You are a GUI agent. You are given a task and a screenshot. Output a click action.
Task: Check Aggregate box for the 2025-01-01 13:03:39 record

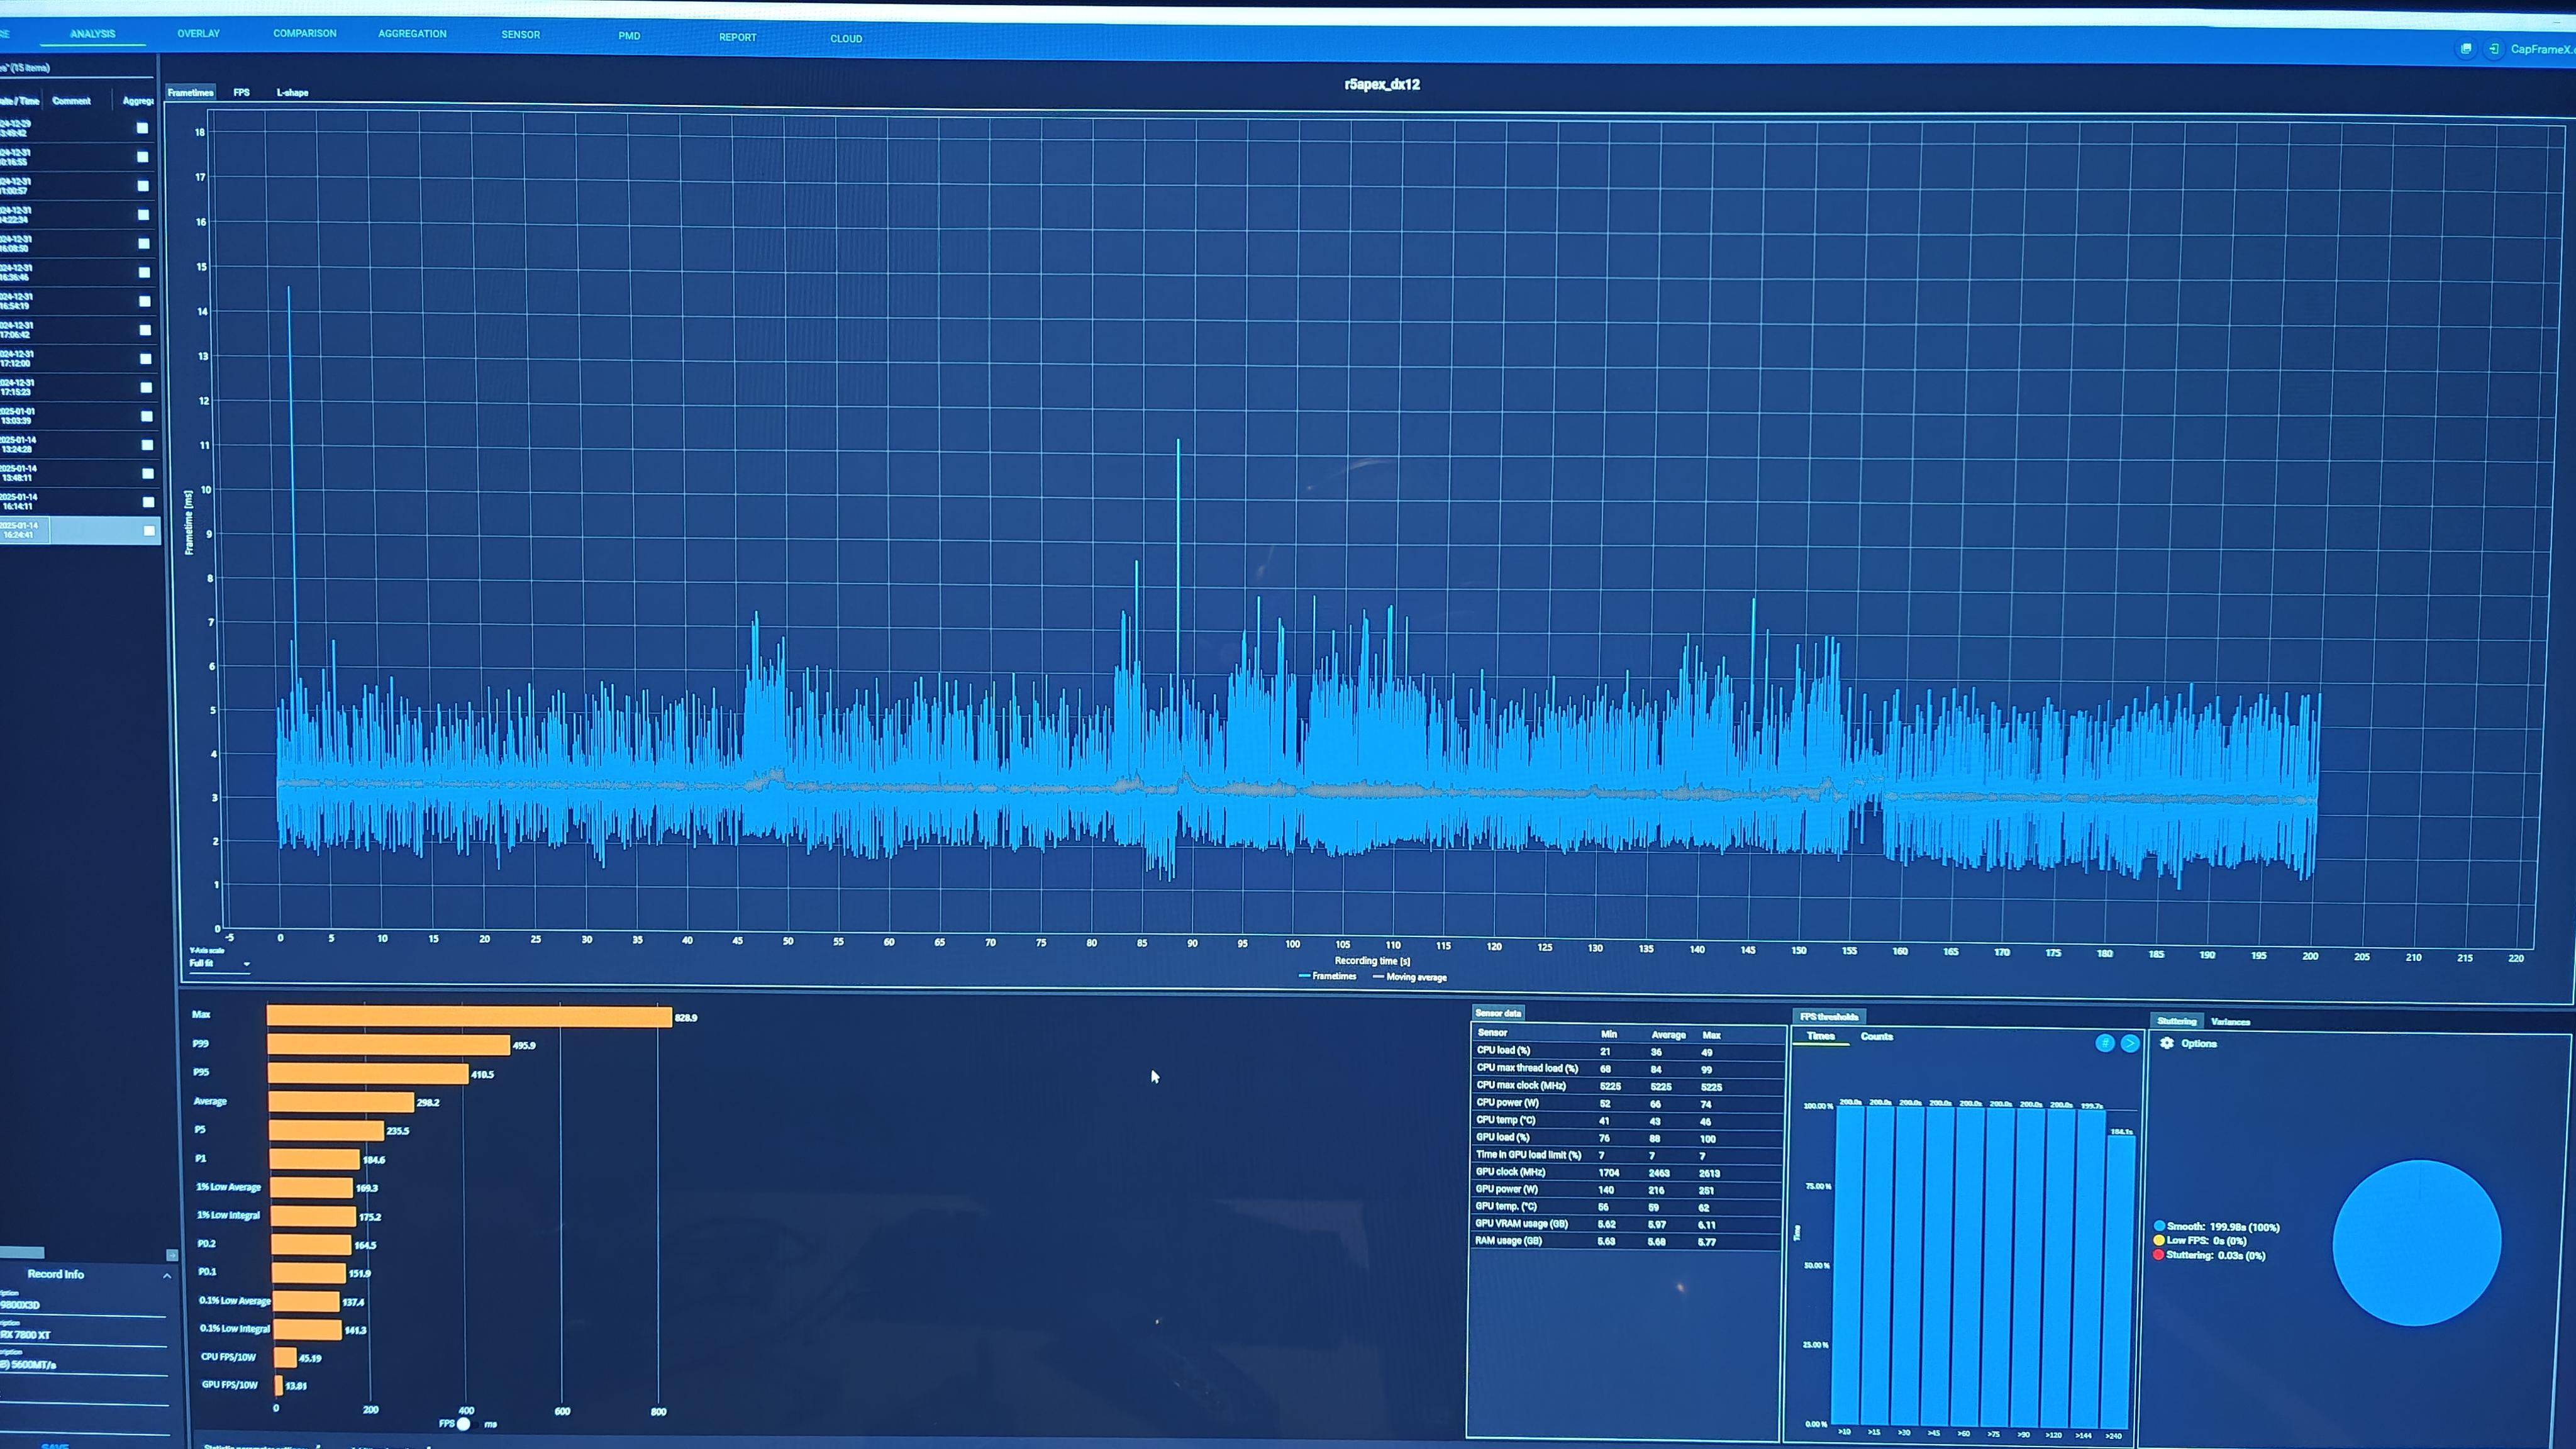pos(147,415)
